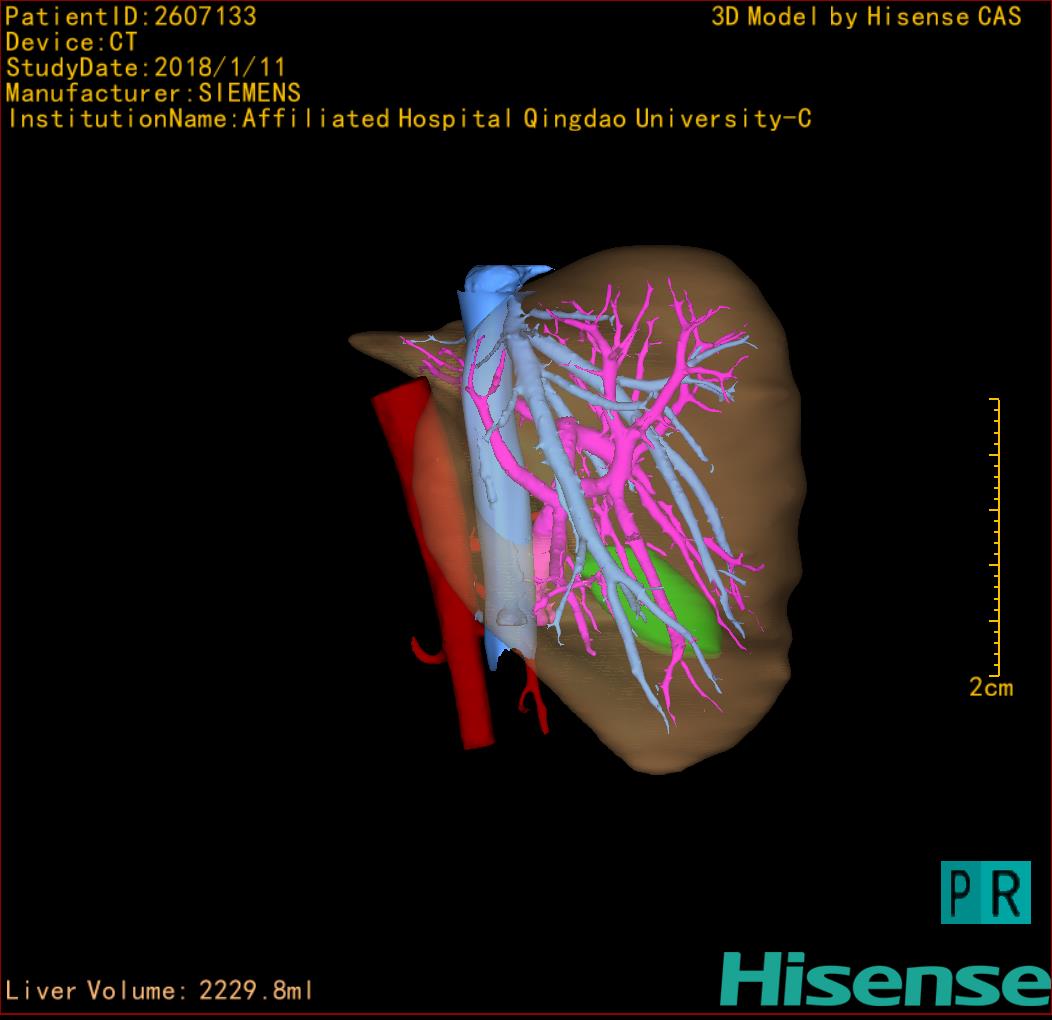
Task: Click the 2cm scale ruler
Action: 995,537
